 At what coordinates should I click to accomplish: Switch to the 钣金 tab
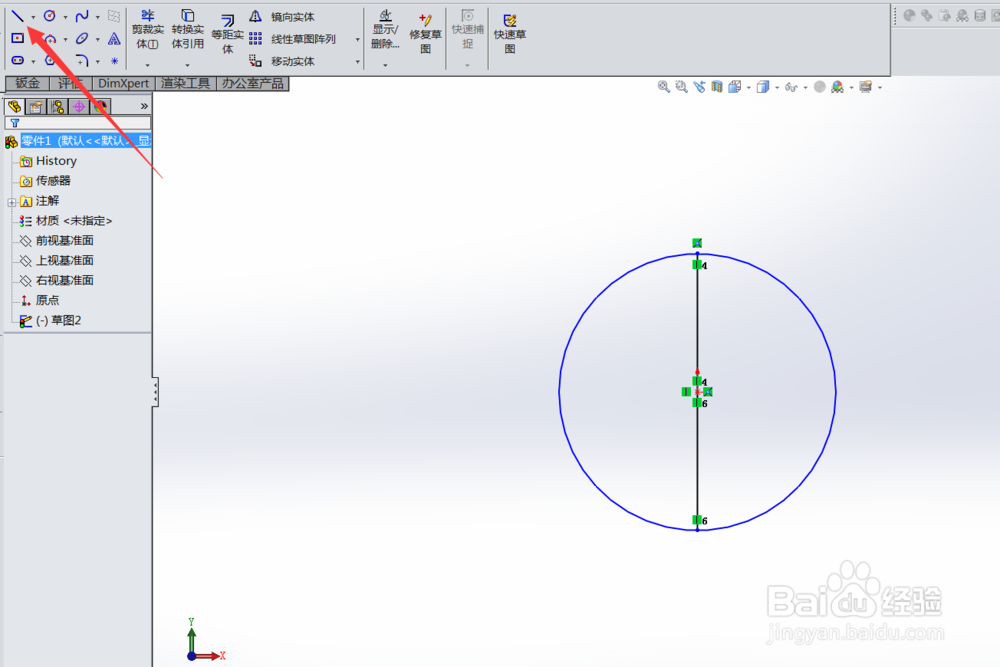click(x=27, y=84)
